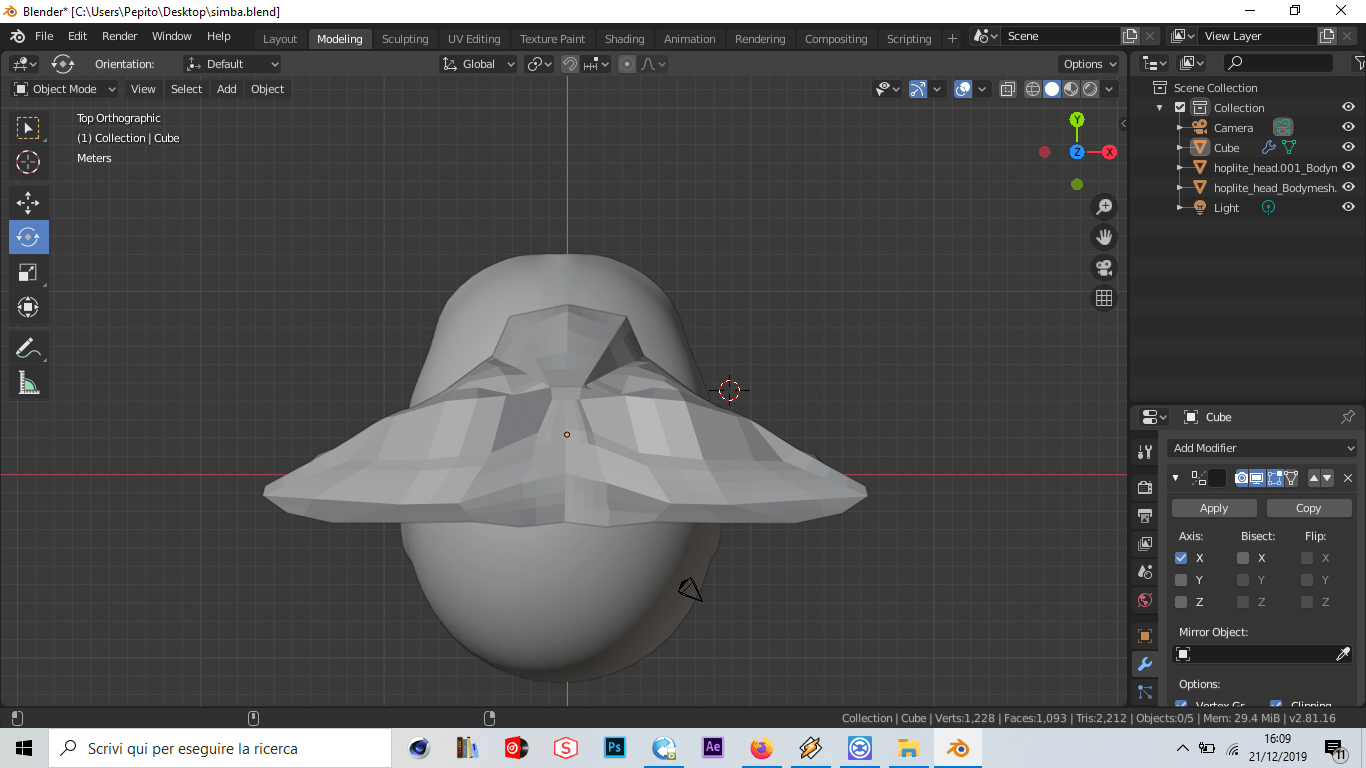The image size is (1366, 768).
Task: Activate the Cursor tool in toolbar
Action: point(28,162)
